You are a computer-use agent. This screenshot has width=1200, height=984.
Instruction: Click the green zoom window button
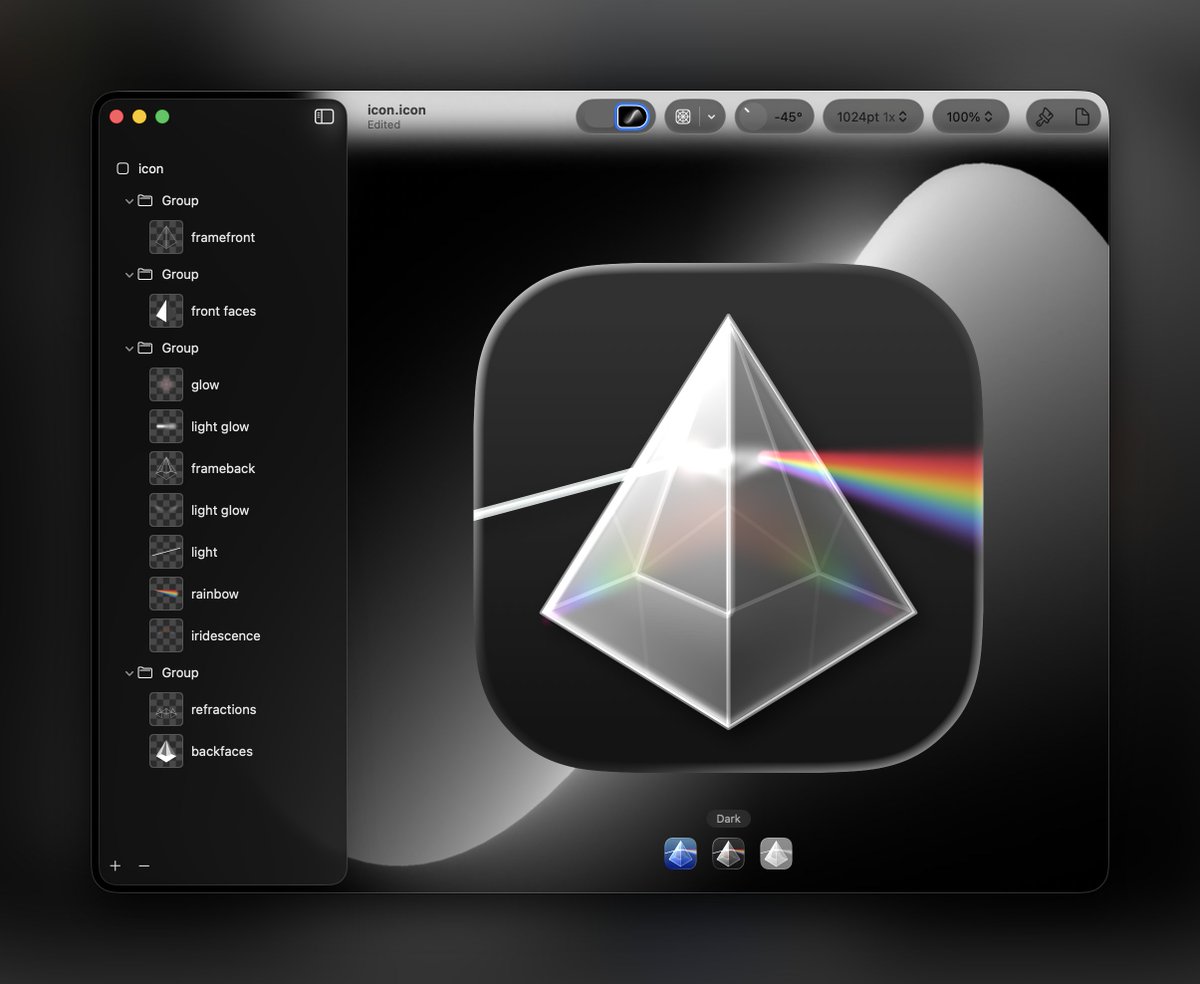pos(162,117)
